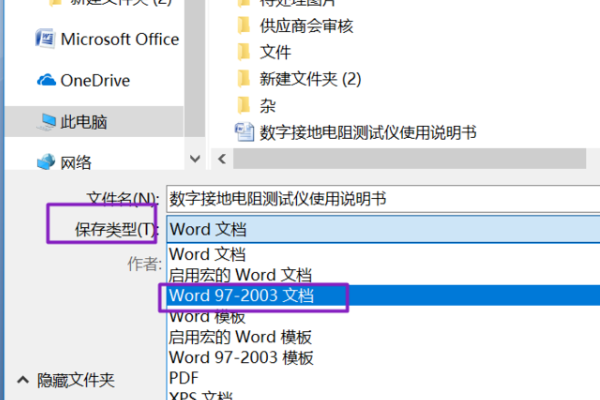Select the 数字接地电阻测试仪使用说明书 file name in list

point(368,133)
